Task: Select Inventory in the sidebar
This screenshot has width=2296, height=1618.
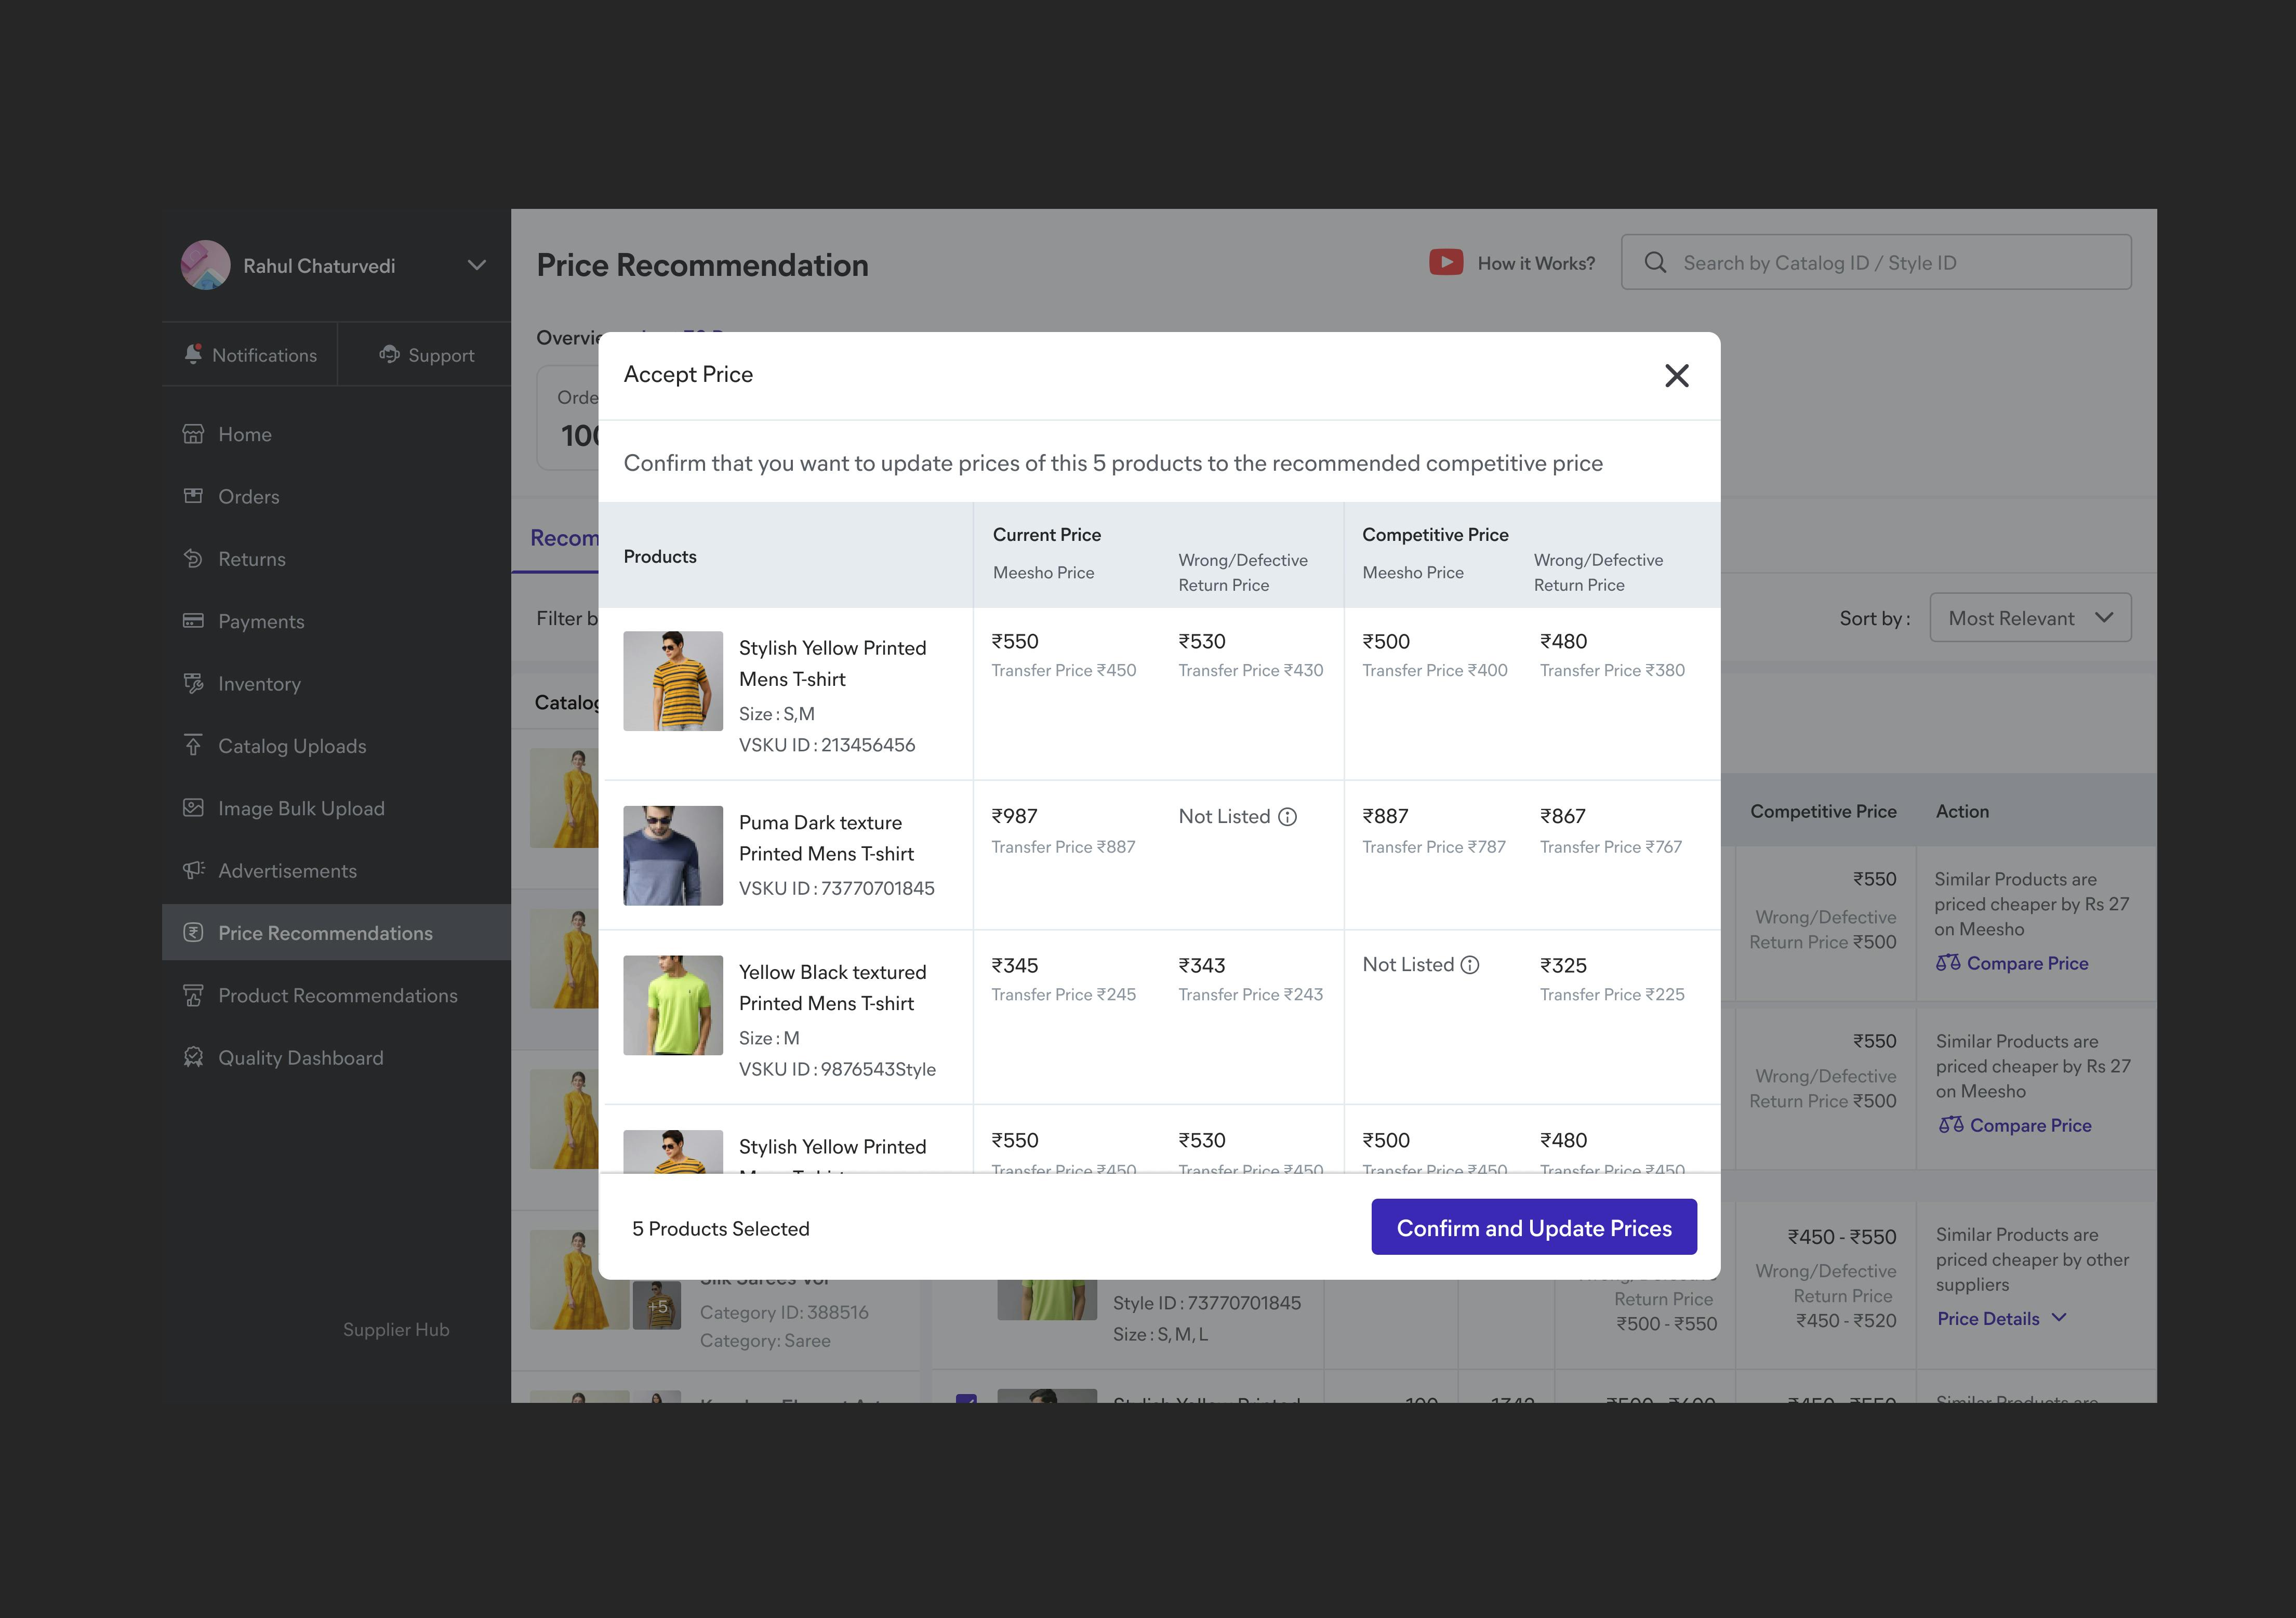Action: [336, 683]
